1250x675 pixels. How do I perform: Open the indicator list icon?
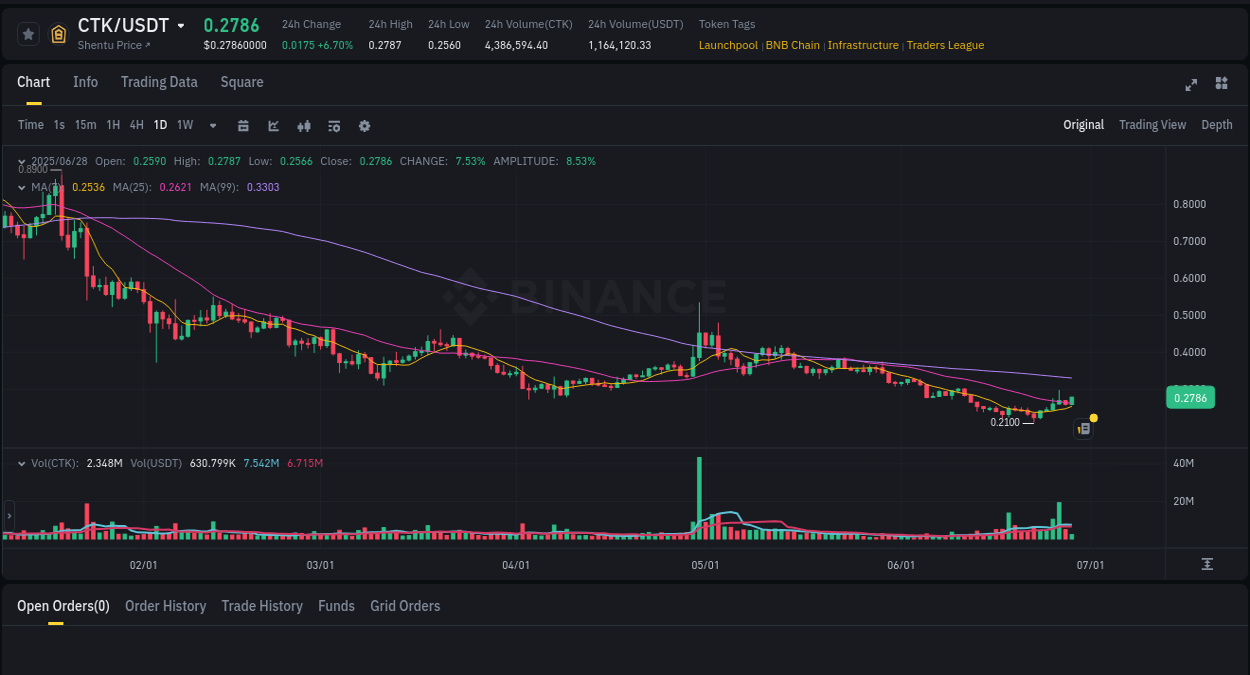point(333,125)
